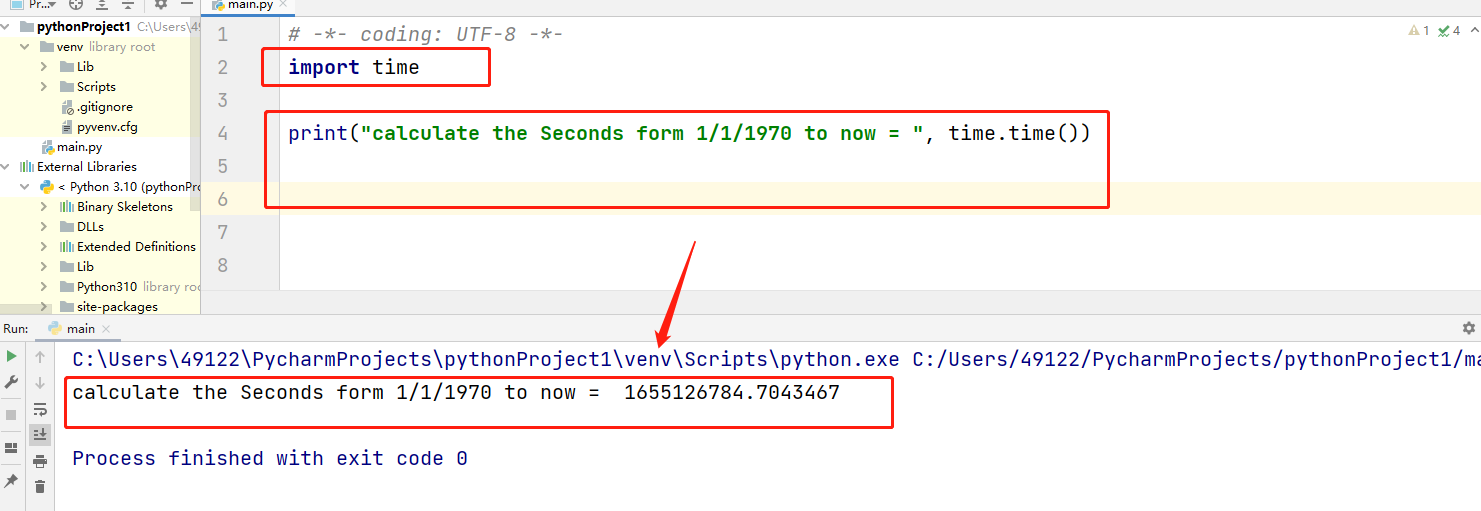Click Down the Stack Trace arrow

(x=40, y=382)
